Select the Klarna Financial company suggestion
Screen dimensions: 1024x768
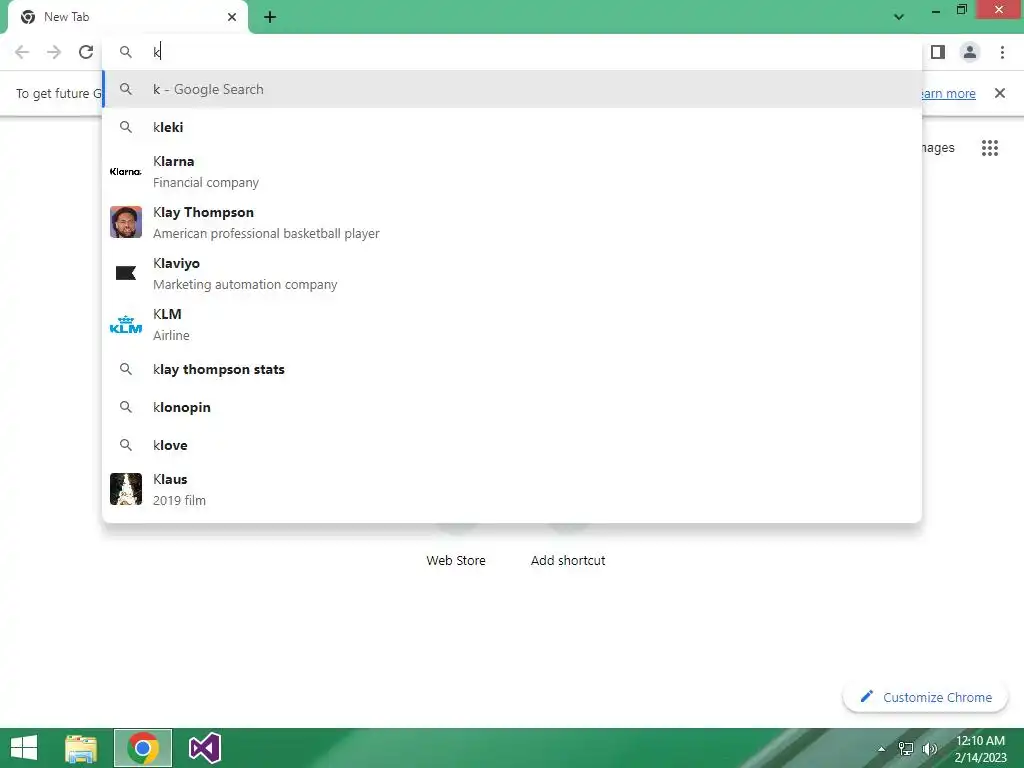(513, 172)
